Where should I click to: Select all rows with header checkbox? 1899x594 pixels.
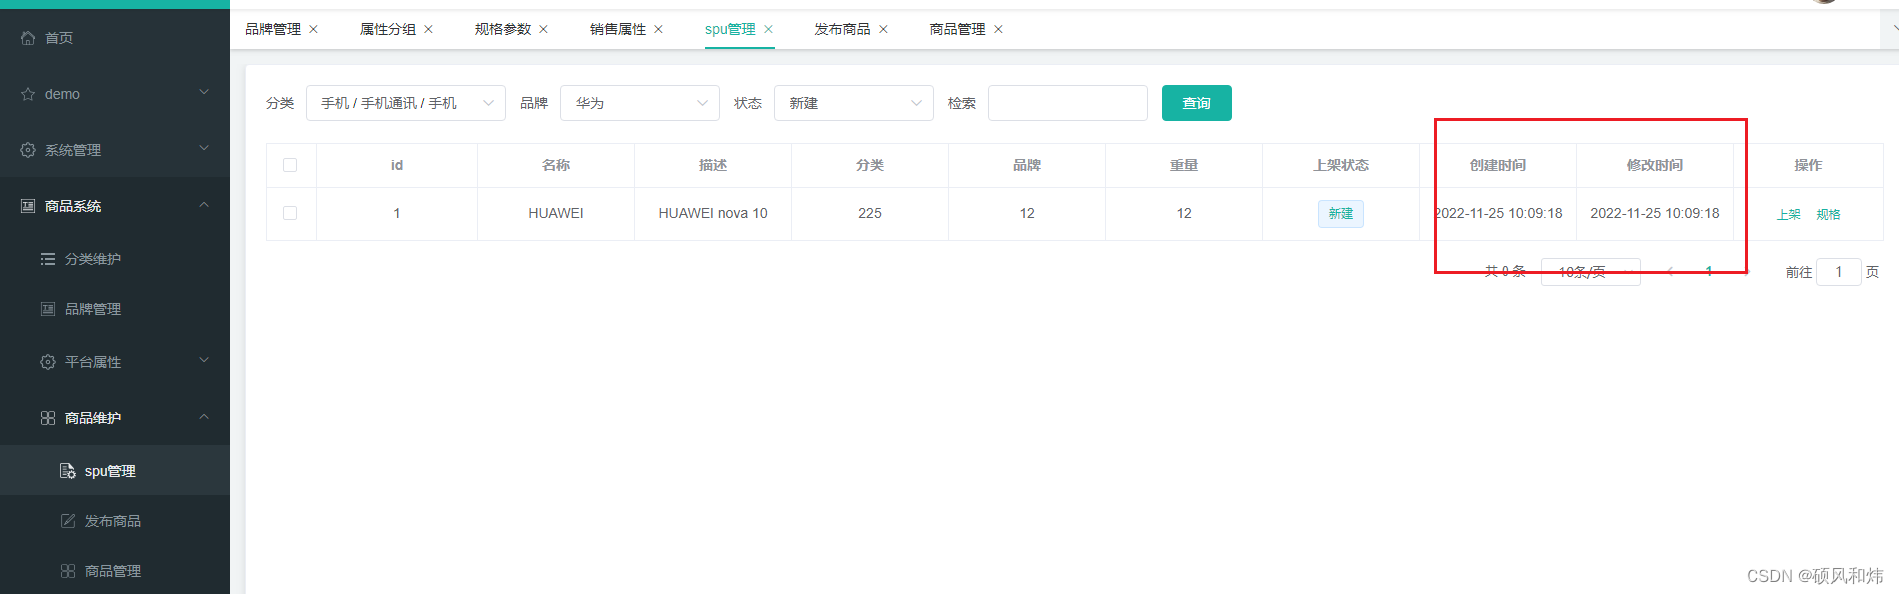pyautogui.click(x=290, y=165)
